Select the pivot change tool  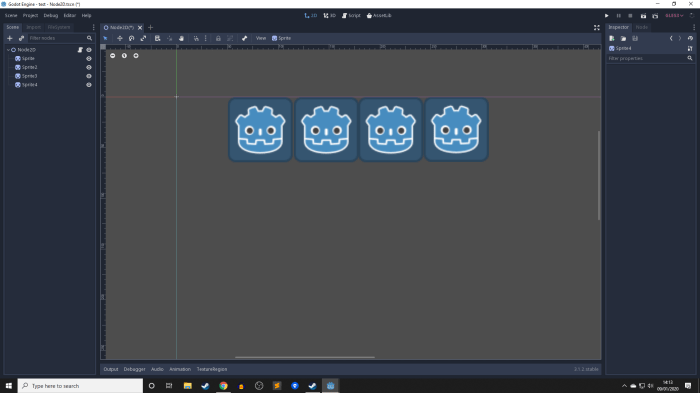pyautogui.click(x=169, y=38)
